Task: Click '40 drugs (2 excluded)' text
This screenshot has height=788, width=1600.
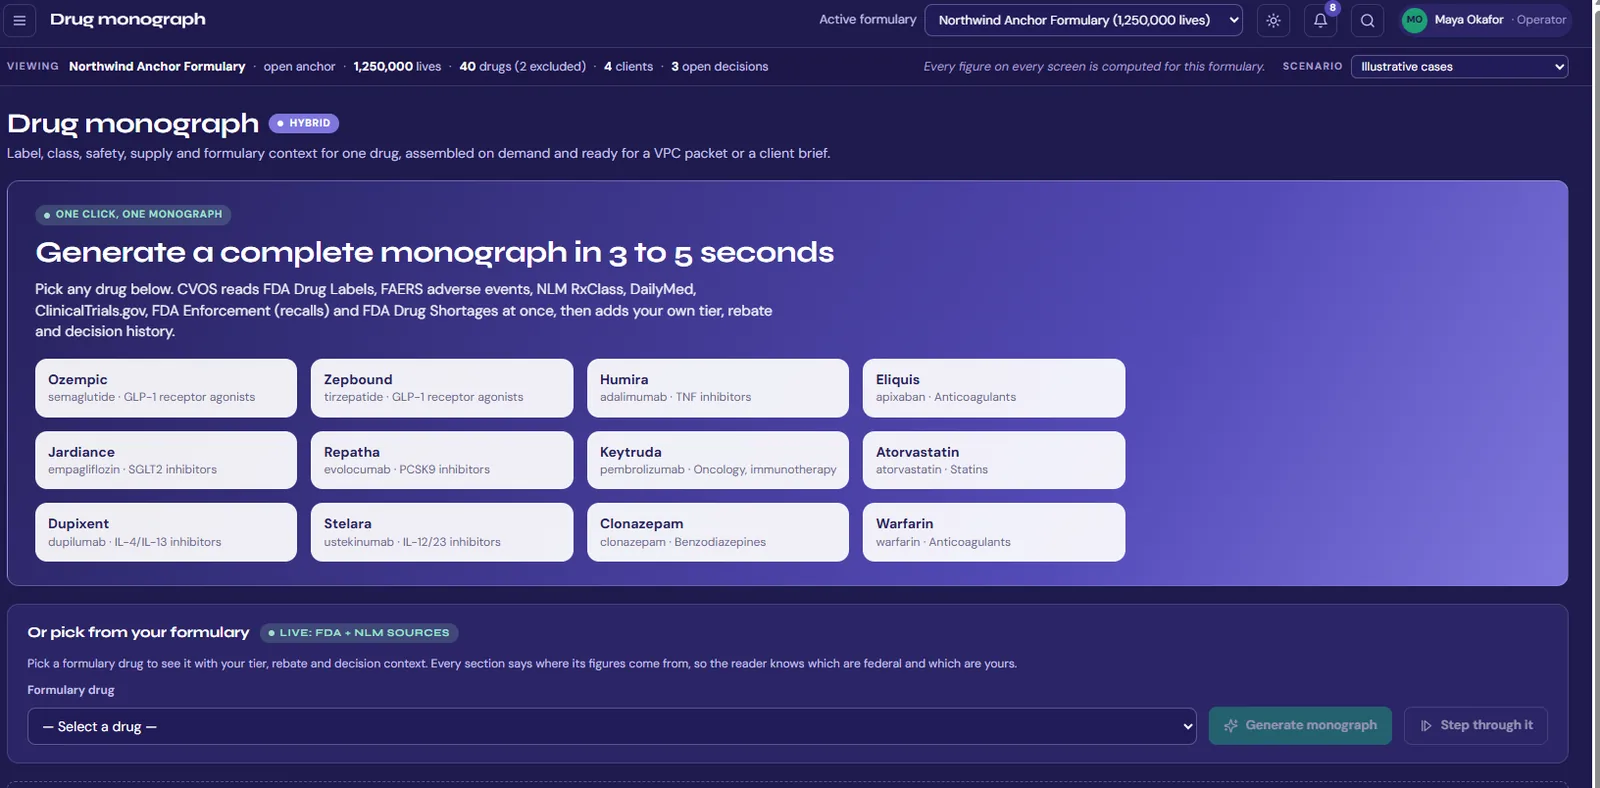Action: pyautogui.click(x=523, y=67)
